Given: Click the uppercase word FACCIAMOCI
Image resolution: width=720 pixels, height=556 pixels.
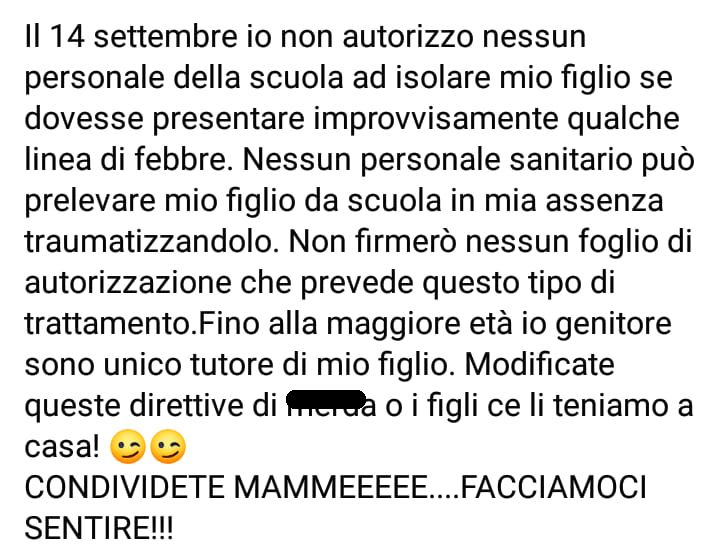Looking at the screenshot, I should (553, 488).
